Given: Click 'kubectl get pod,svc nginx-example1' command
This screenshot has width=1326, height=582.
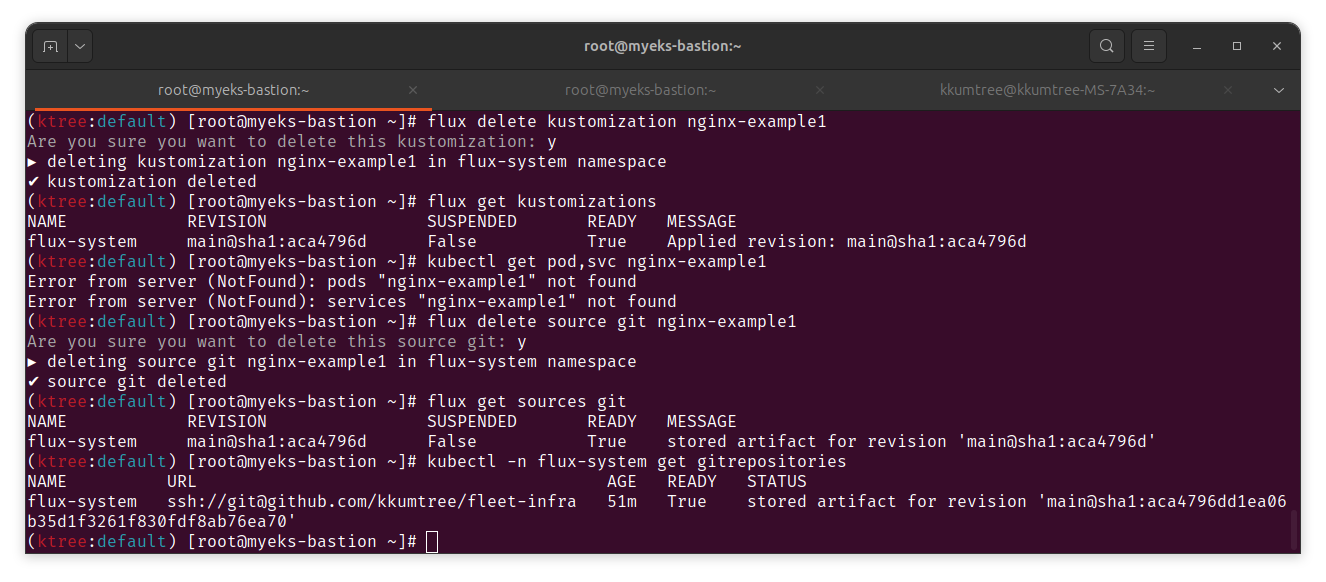Looking at the screenshot, I should point(596,262).
